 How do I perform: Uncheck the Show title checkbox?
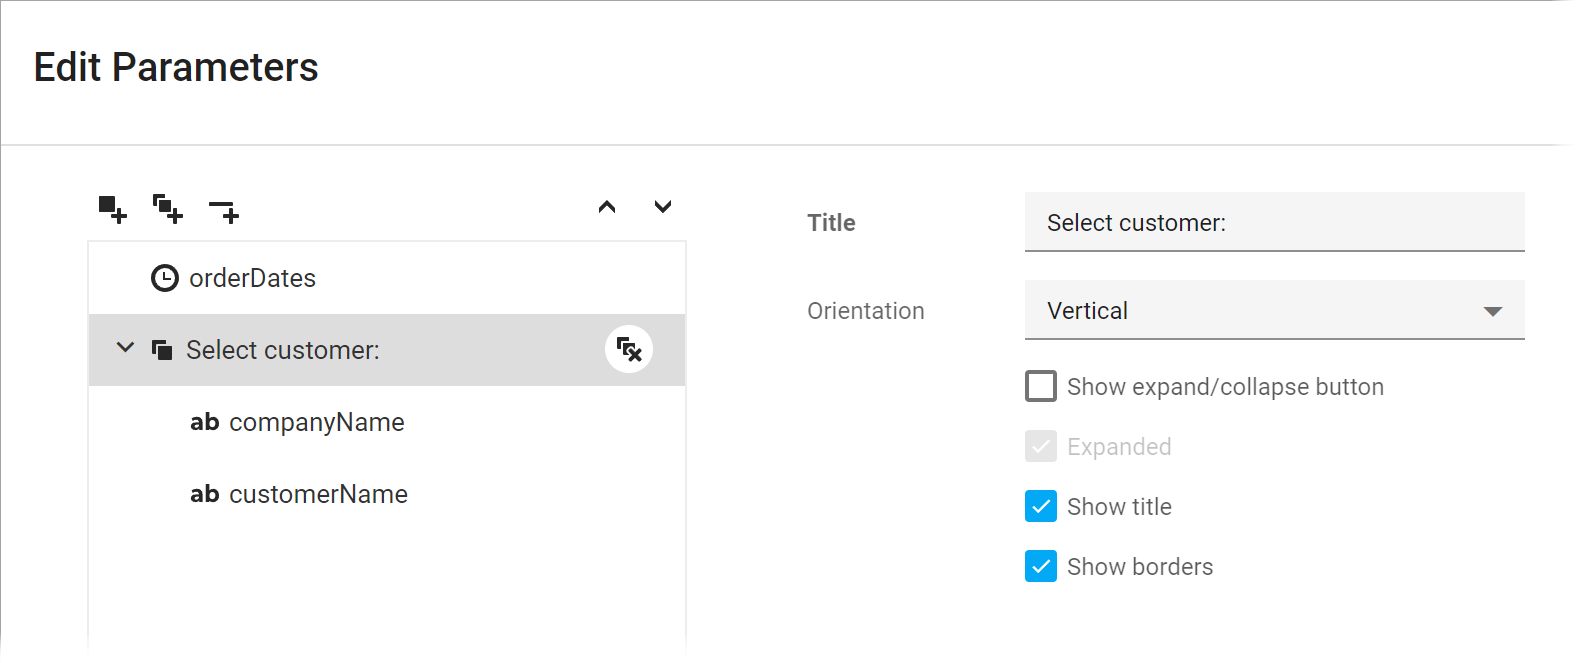1041,506
